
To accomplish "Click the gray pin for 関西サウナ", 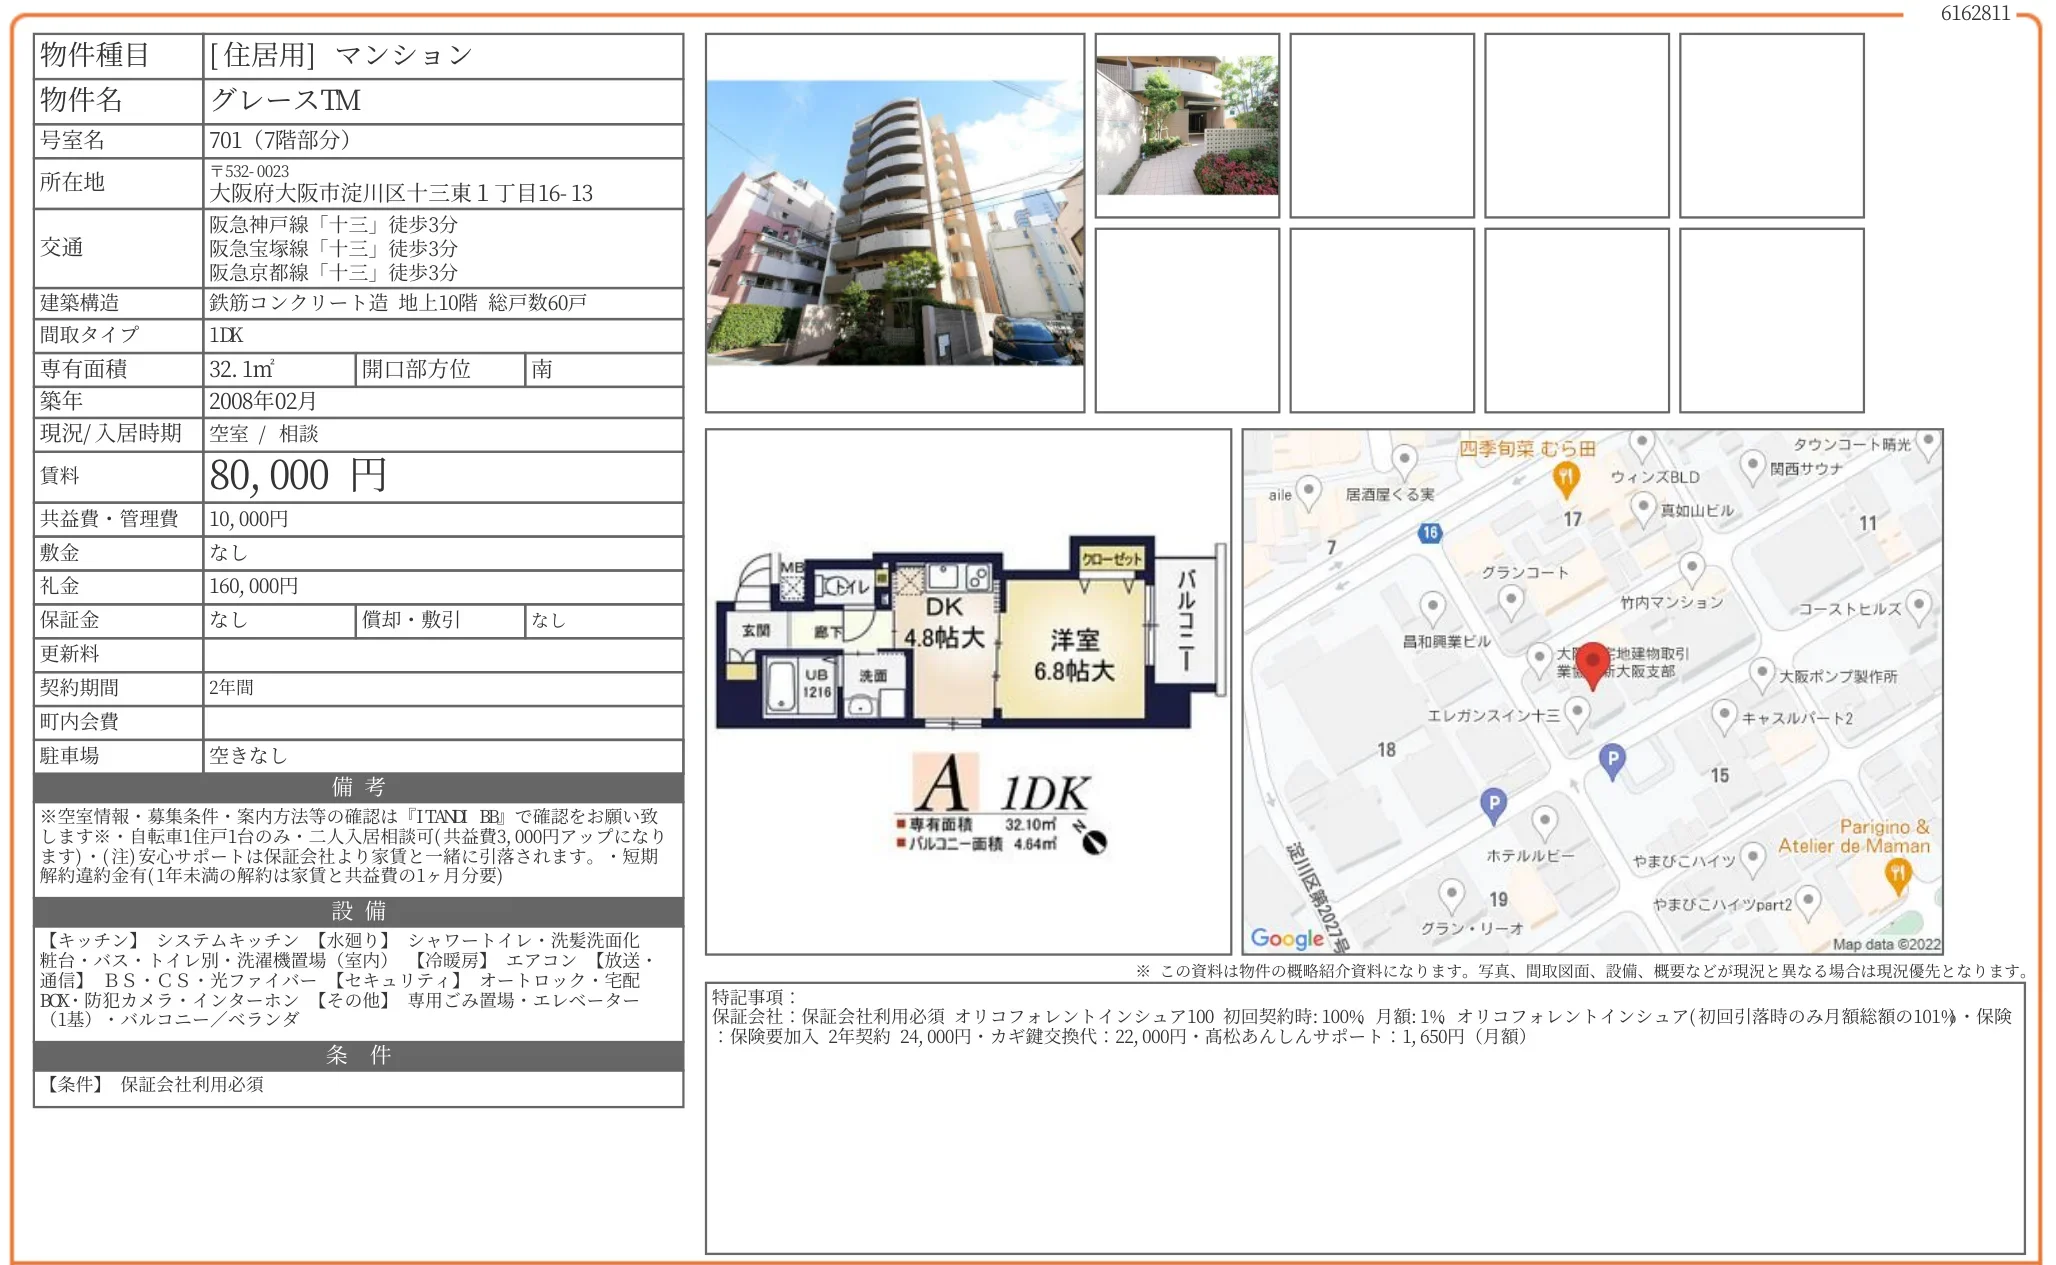I will point(1752,465).
